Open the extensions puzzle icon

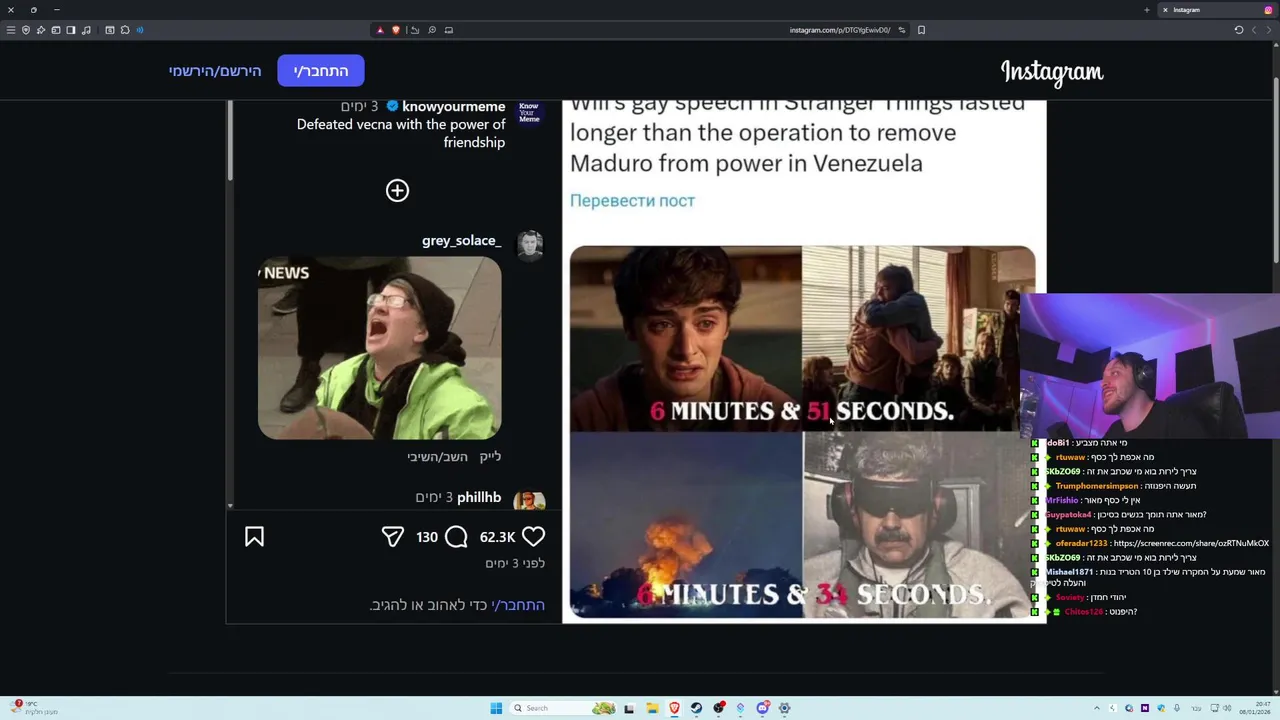tap(125, 30)
